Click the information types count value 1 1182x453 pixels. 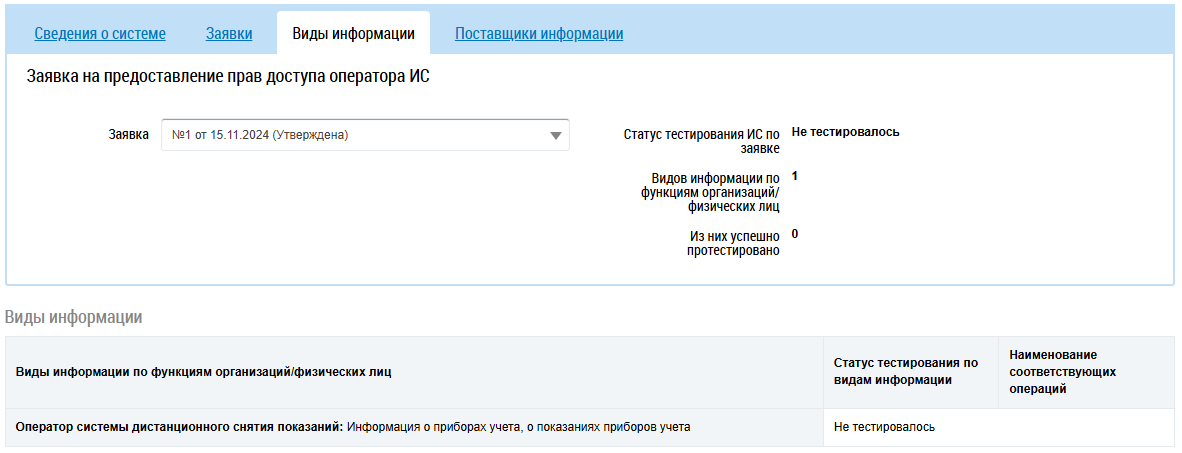coord(795,177)
